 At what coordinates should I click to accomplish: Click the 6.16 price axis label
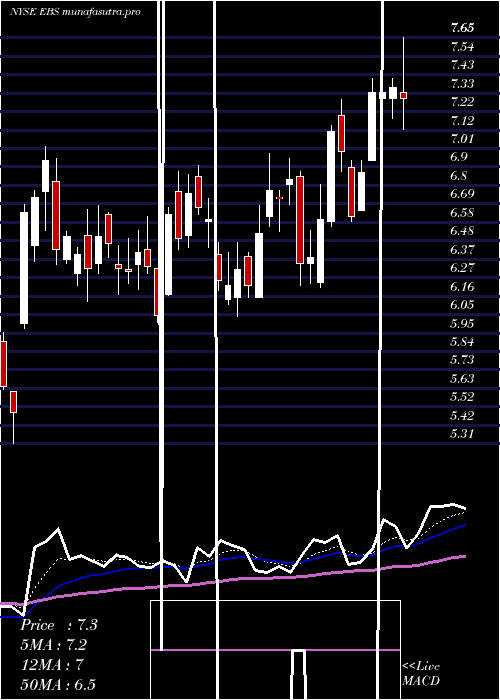tap(462, 286)
